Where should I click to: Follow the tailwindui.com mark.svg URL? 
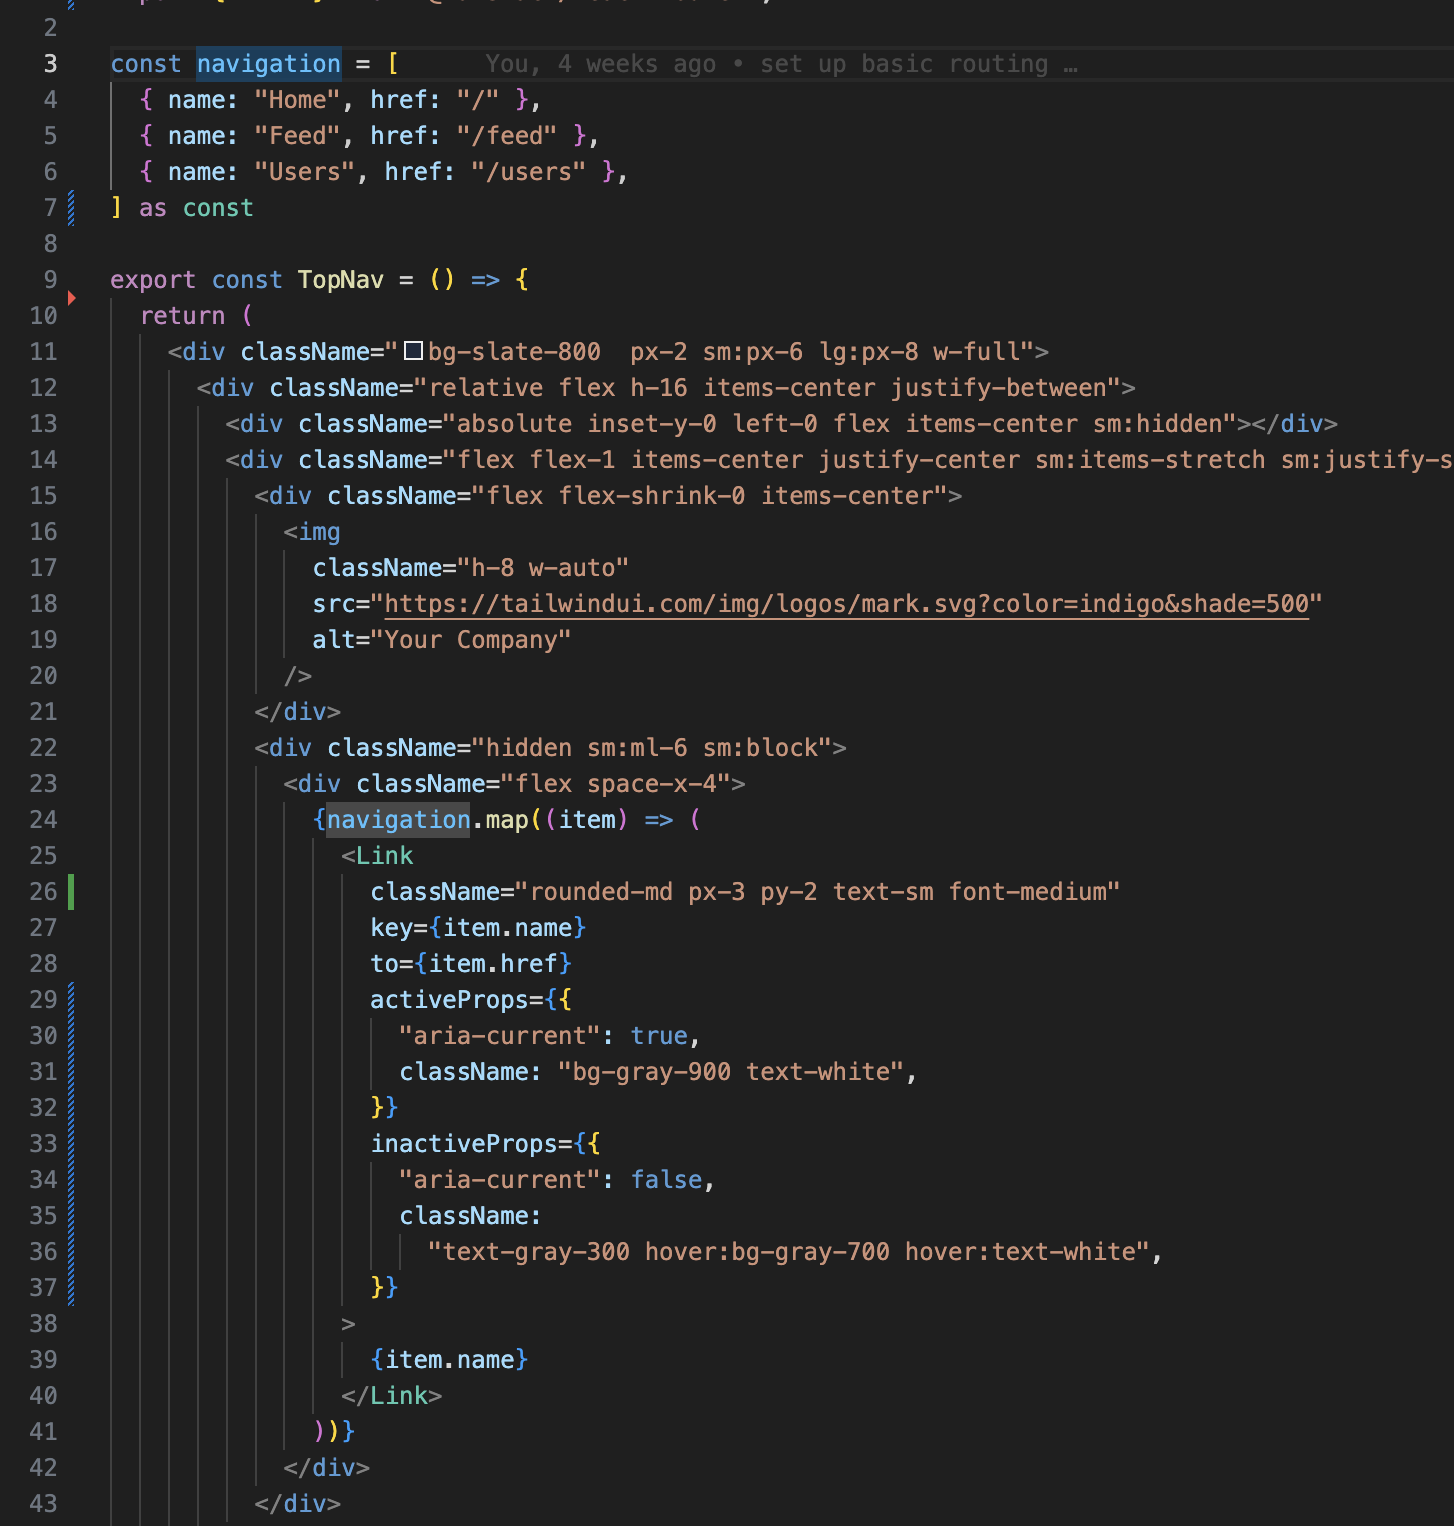(846, 604)
